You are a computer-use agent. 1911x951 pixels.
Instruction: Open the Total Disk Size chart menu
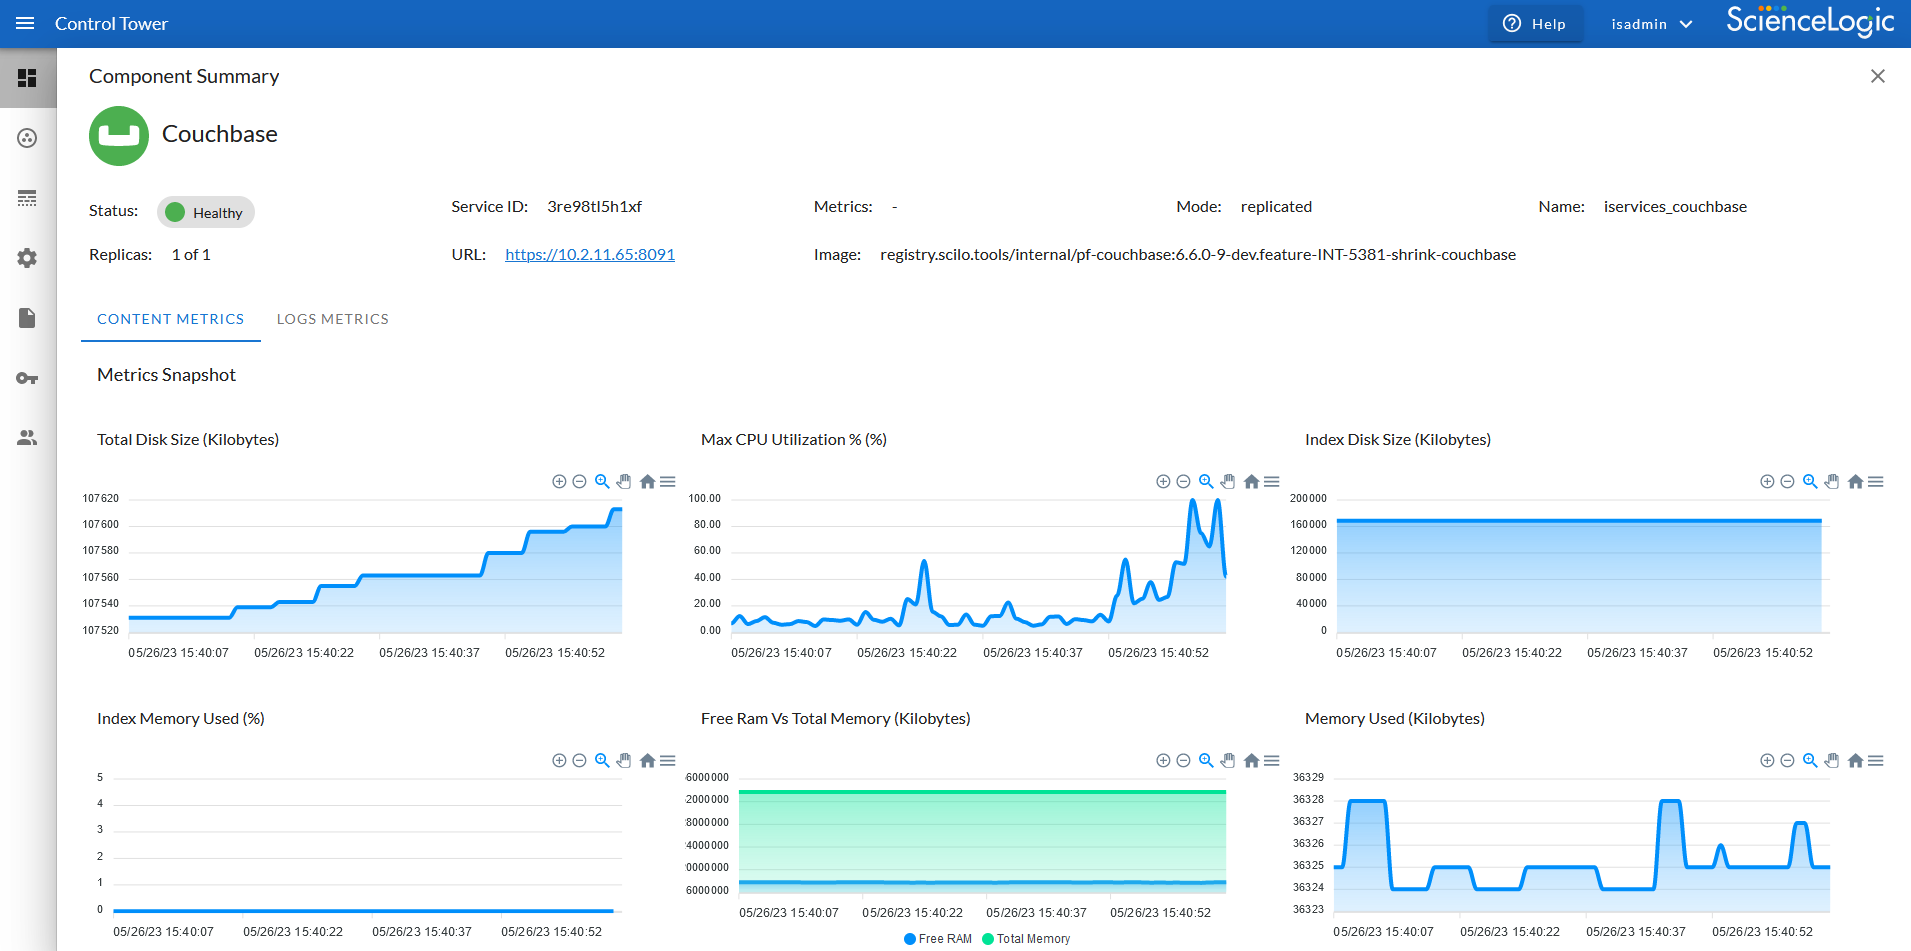(x=668, y=482)
